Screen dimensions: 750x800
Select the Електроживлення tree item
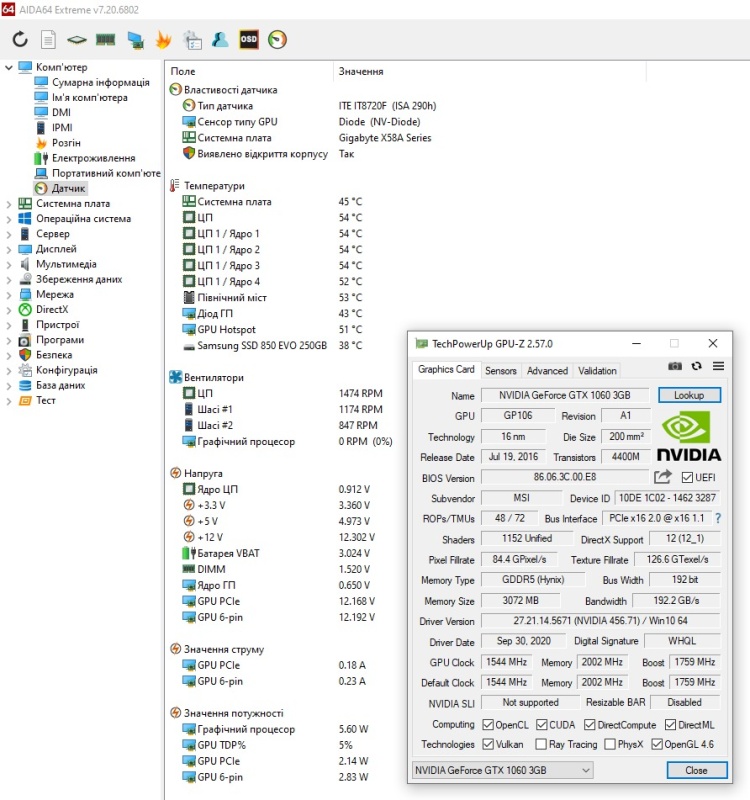coord(93,158)
